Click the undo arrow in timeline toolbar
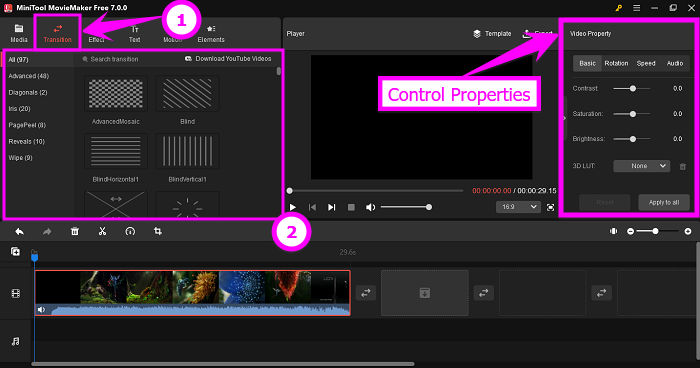700x368 pixels. click(20, 231)
